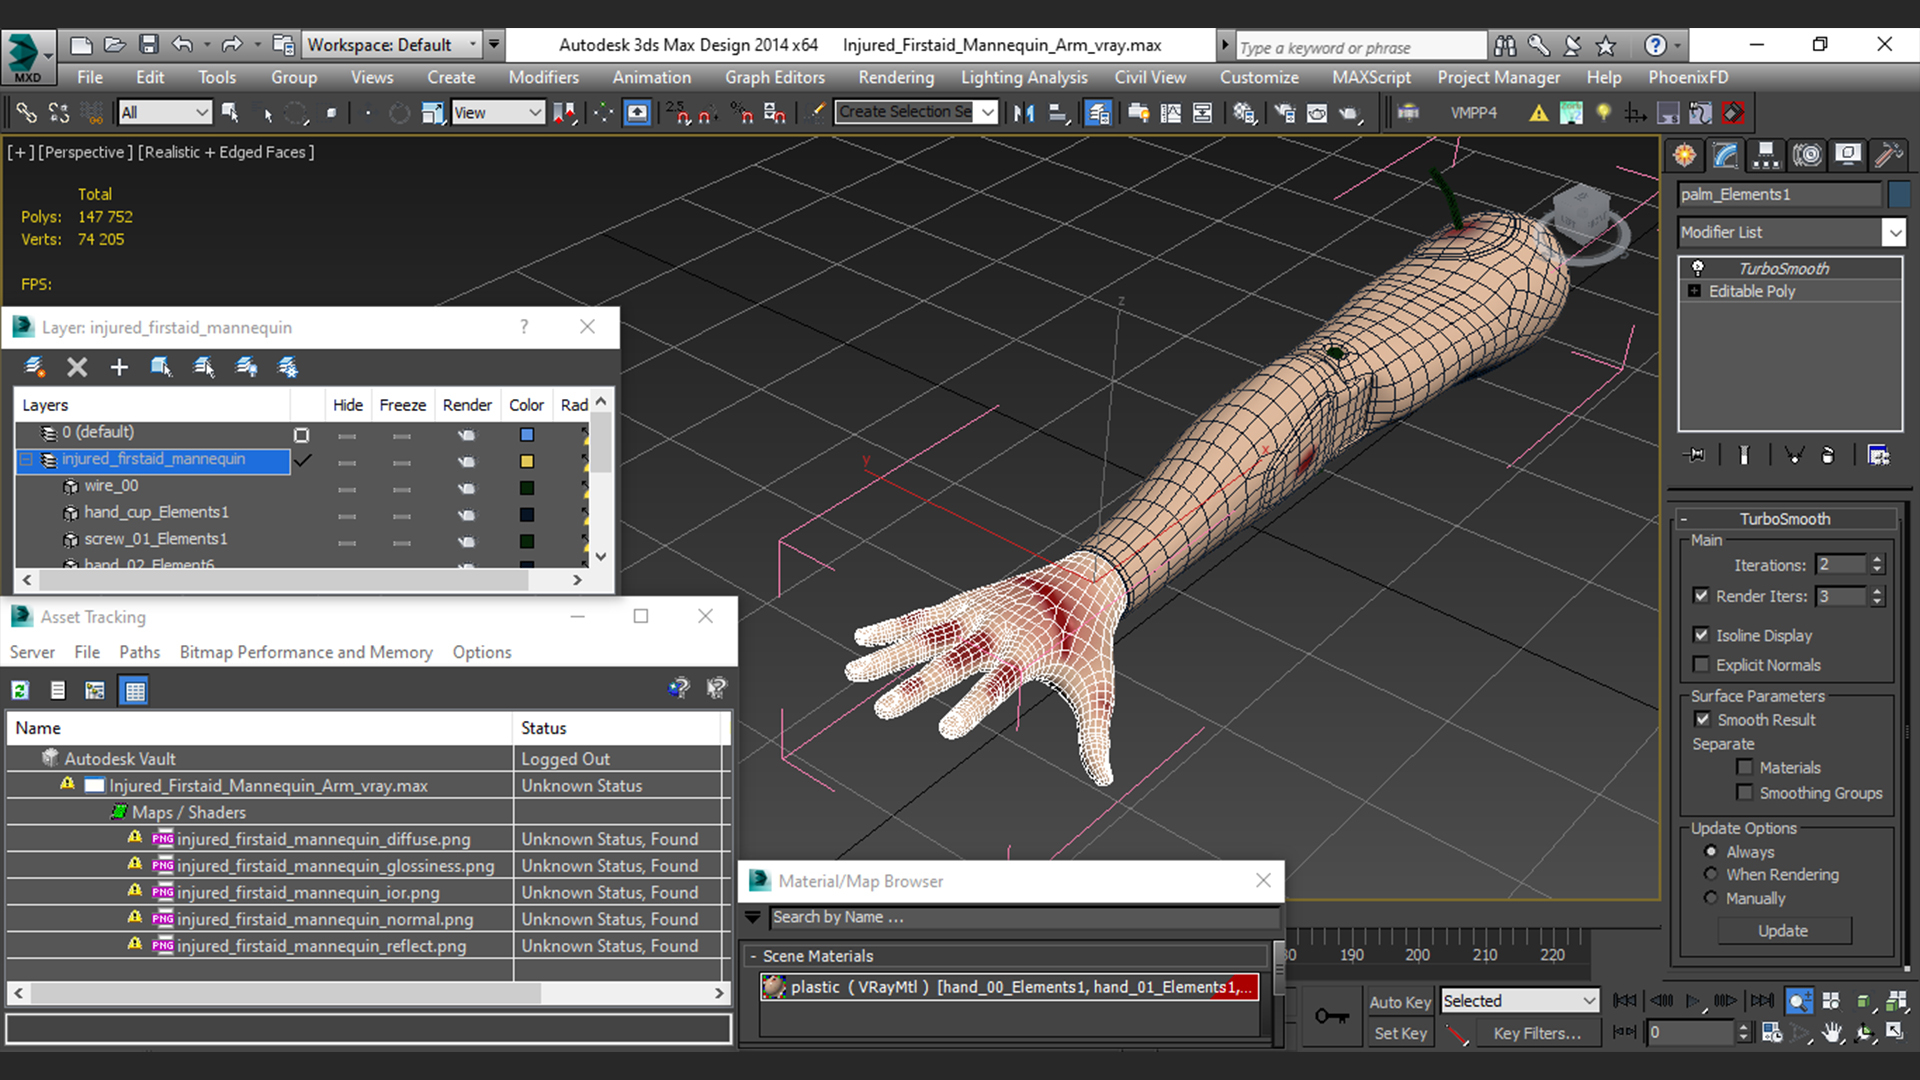Click Pan View hand icon
The width and height of the screenshot is (1920, 1080).
1832,1033
